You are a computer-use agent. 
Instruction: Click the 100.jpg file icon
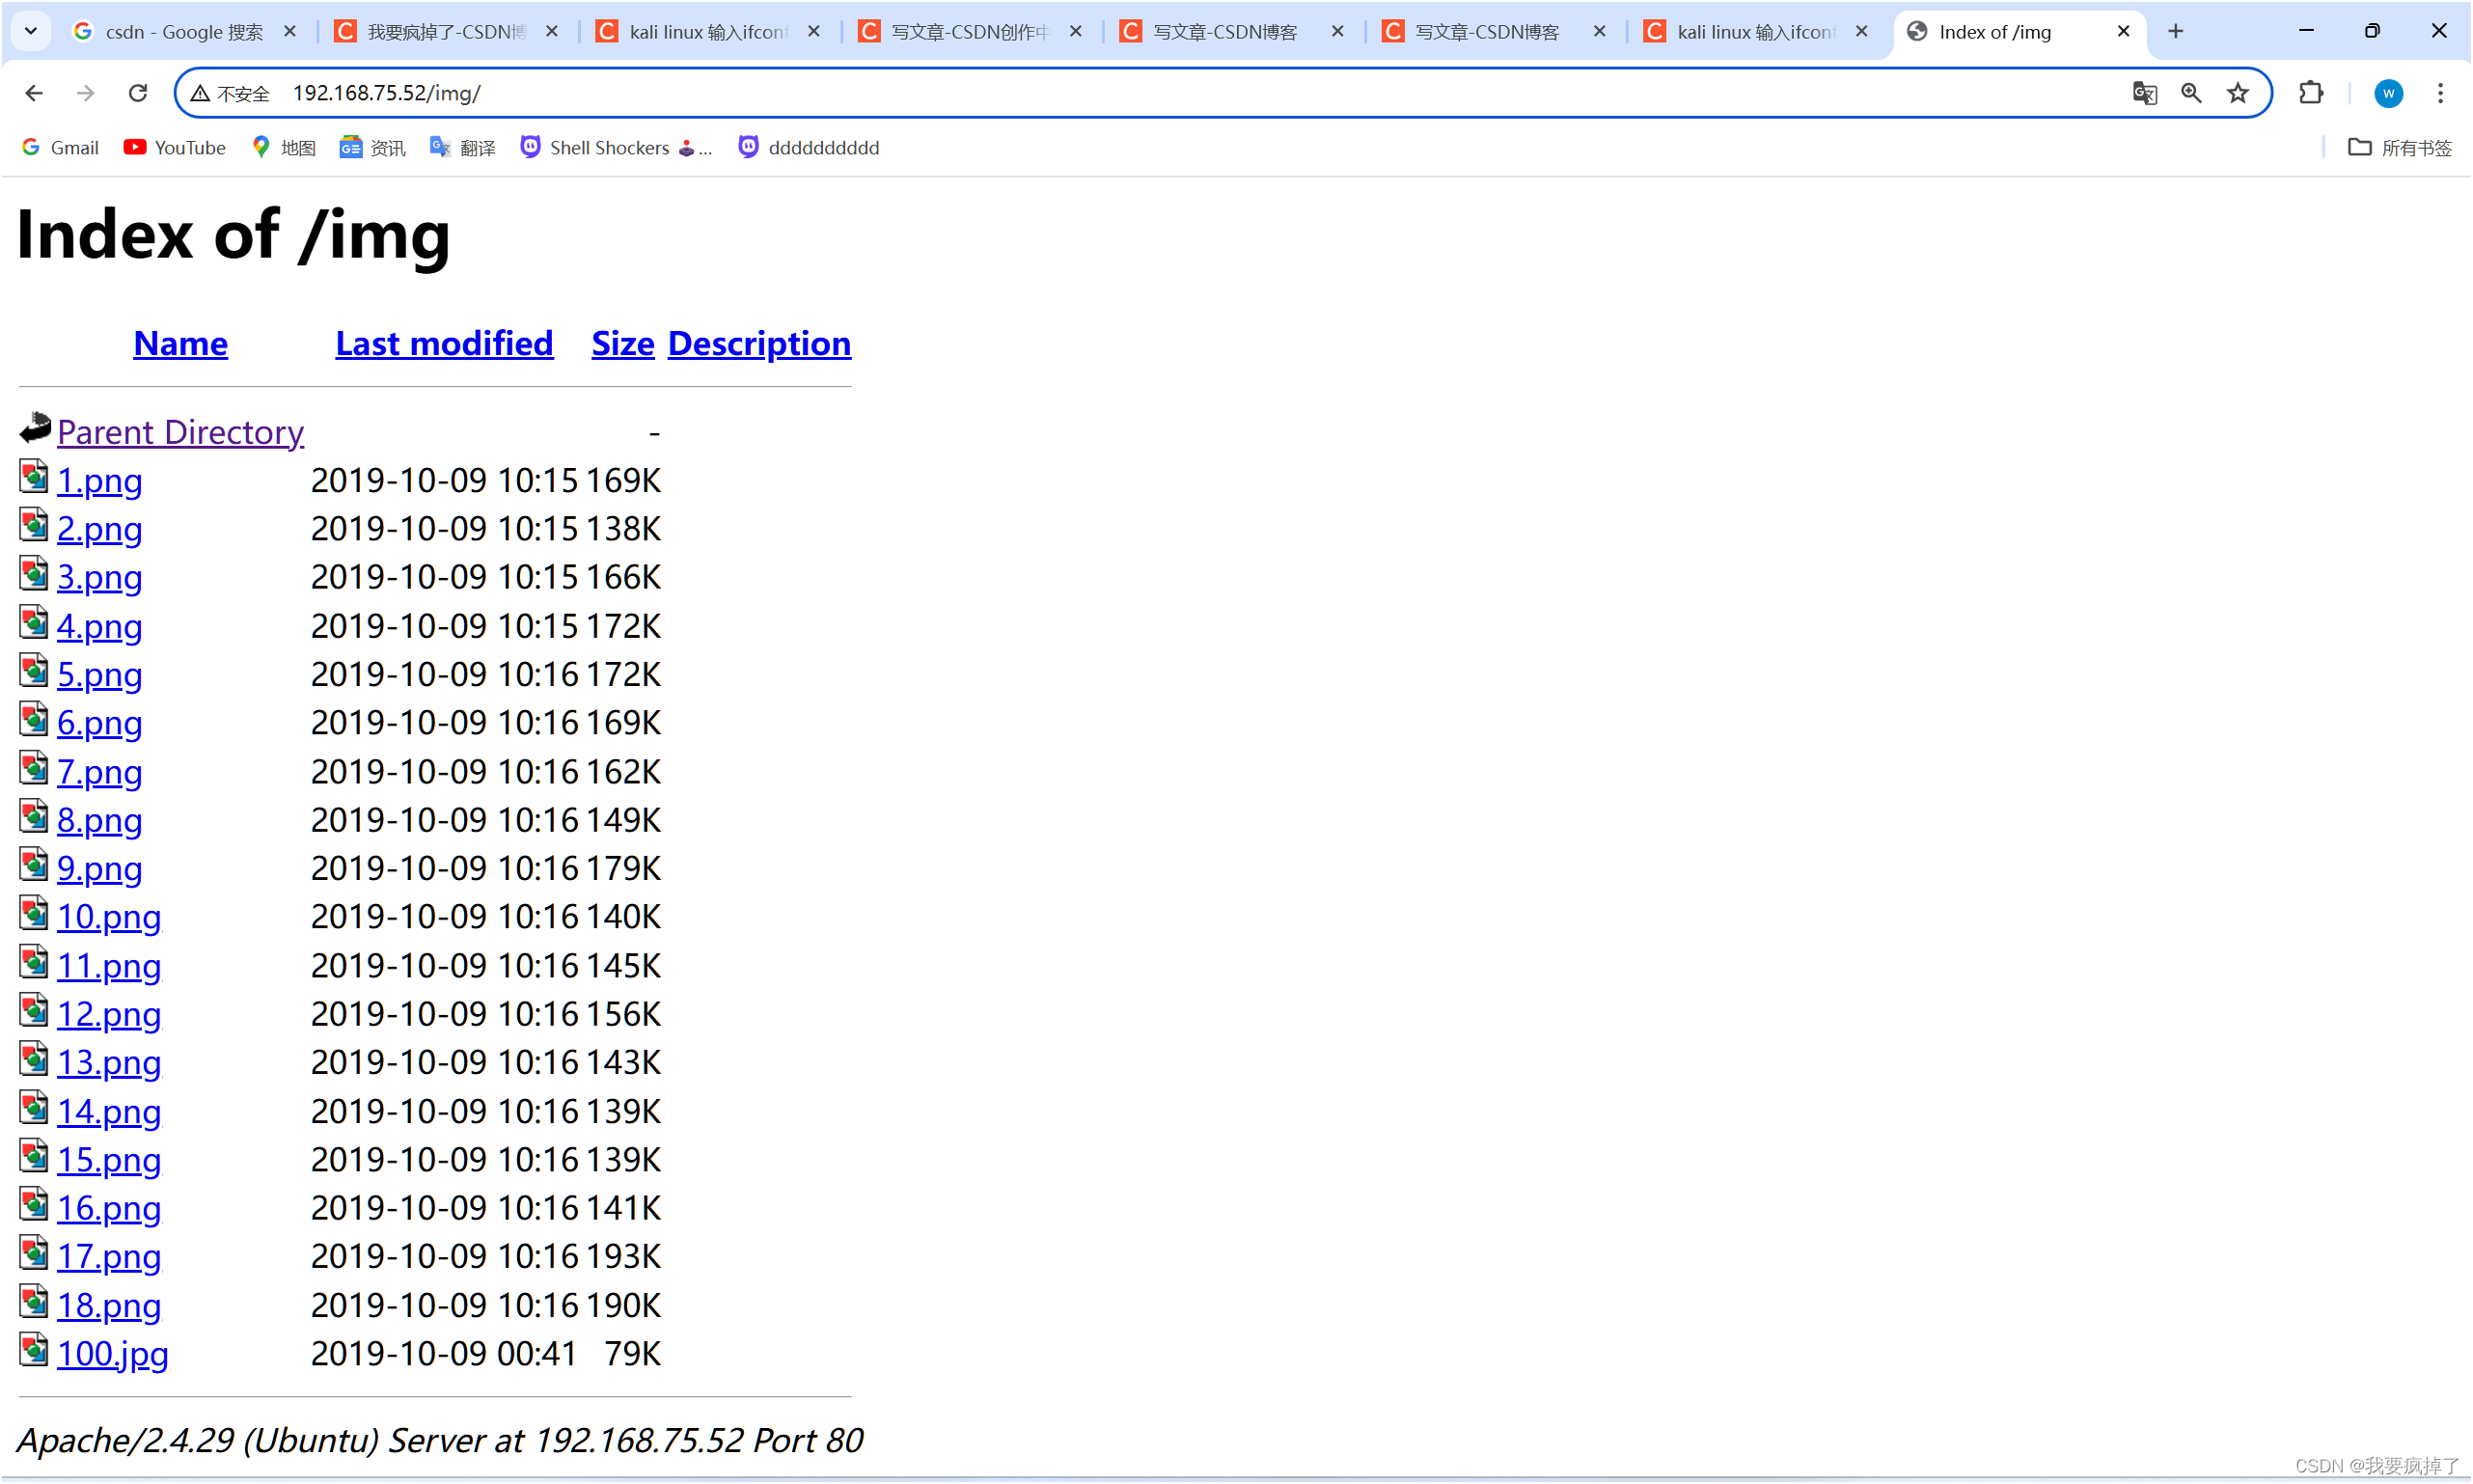[34, 1352]
